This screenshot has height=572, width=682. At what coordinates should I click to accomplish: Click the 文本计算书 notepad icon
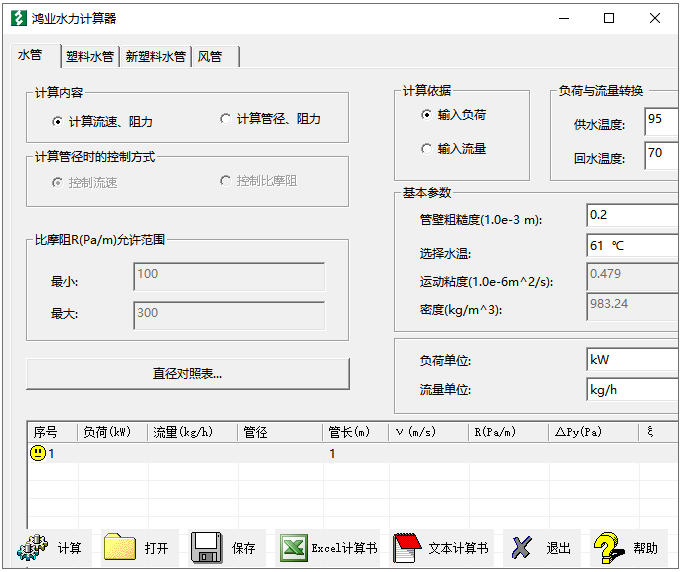click(406, 547)
